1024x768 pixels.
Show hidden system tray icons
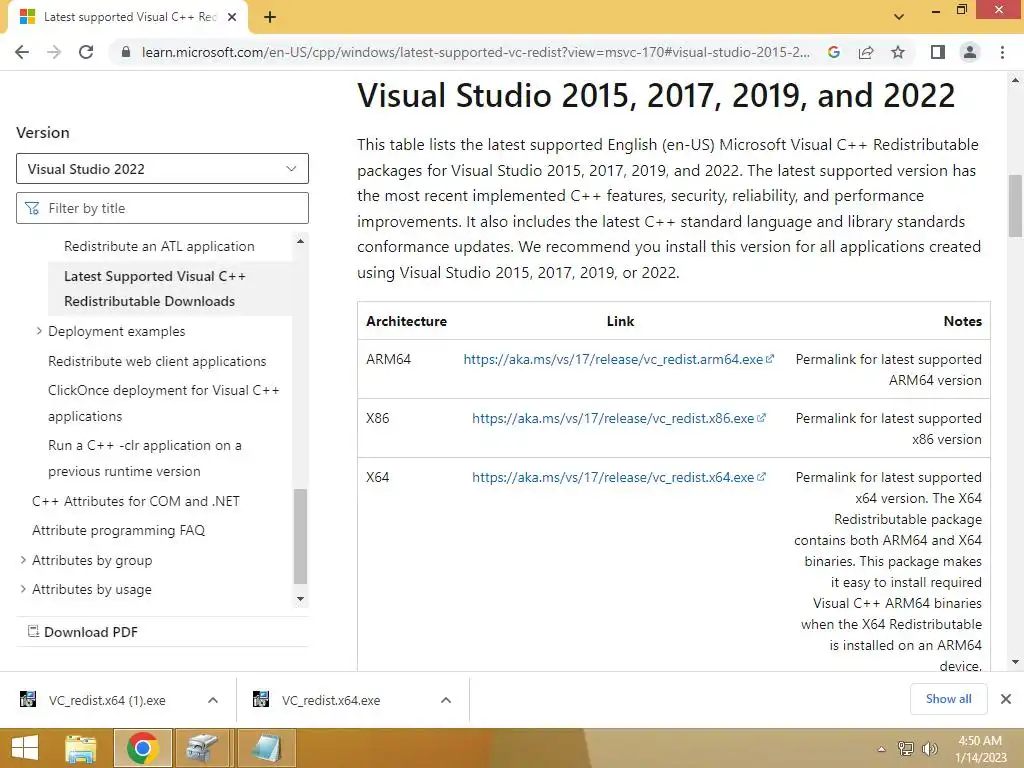pyautogui.click(x=882, y=749)
